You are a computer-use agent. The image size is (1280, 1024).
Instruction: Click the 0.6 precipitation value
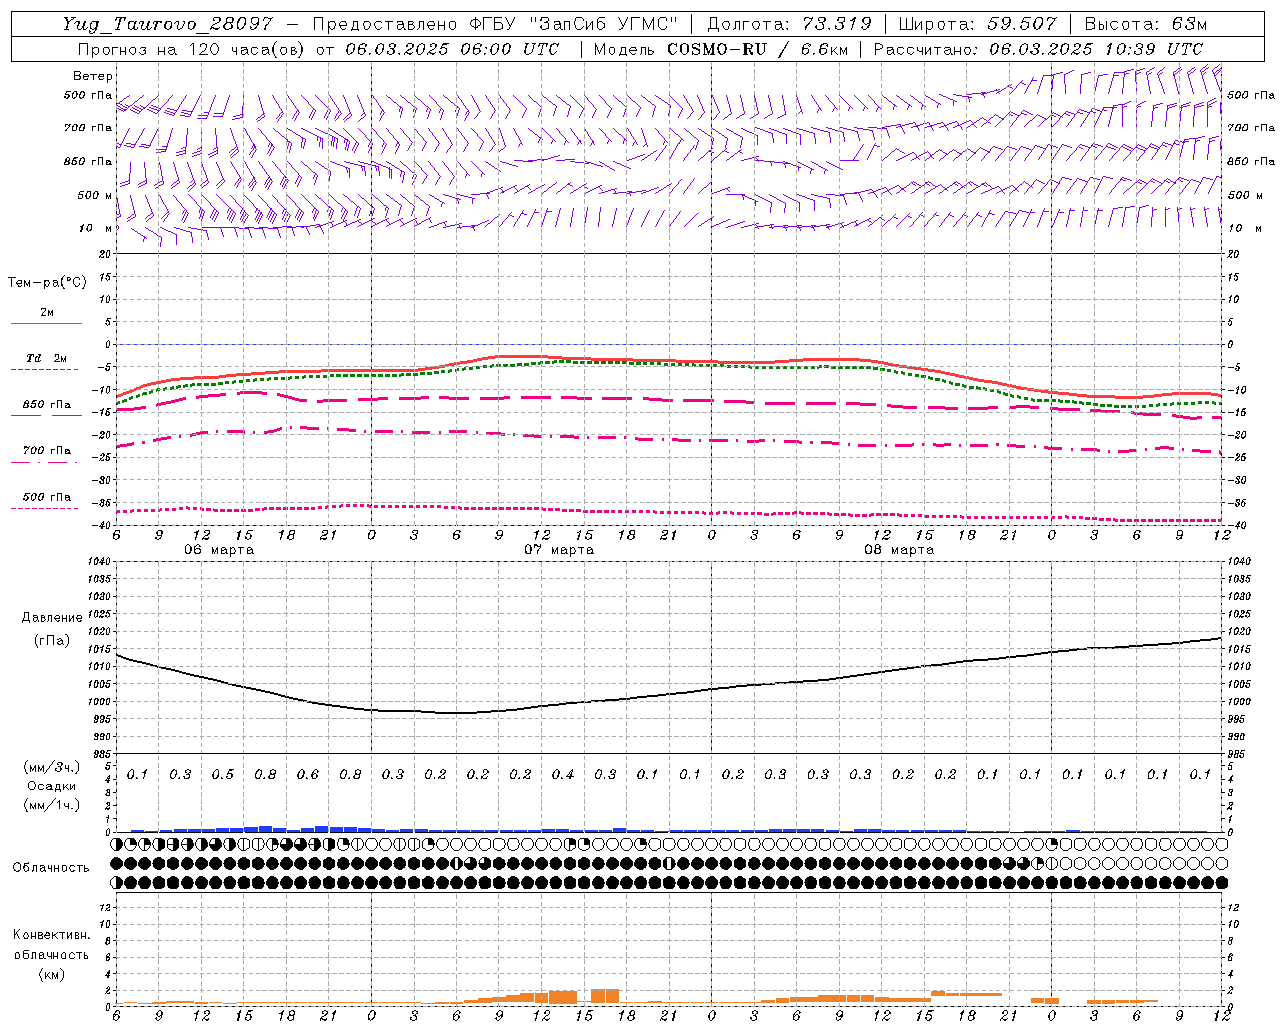pos(308,775)
